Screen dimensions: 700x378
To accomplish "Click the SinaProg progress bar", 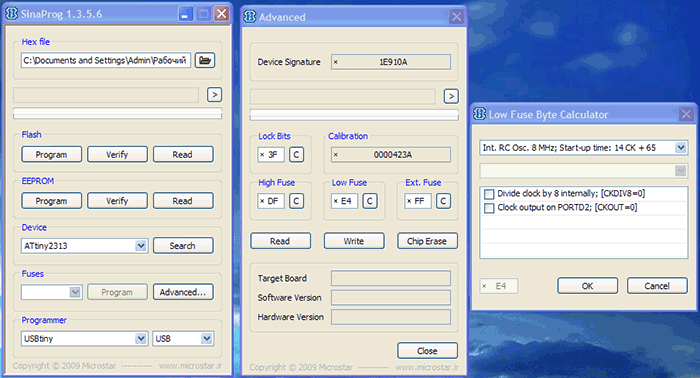I will click(117, 113).
